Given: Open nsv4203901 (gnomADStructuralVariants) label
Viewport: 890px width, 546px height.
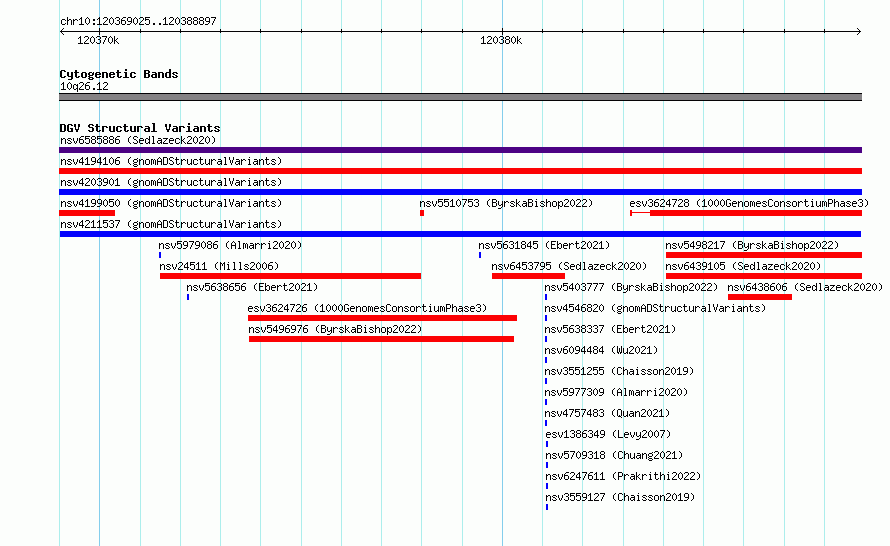Looking at the screenshot, I should (171, 182).
